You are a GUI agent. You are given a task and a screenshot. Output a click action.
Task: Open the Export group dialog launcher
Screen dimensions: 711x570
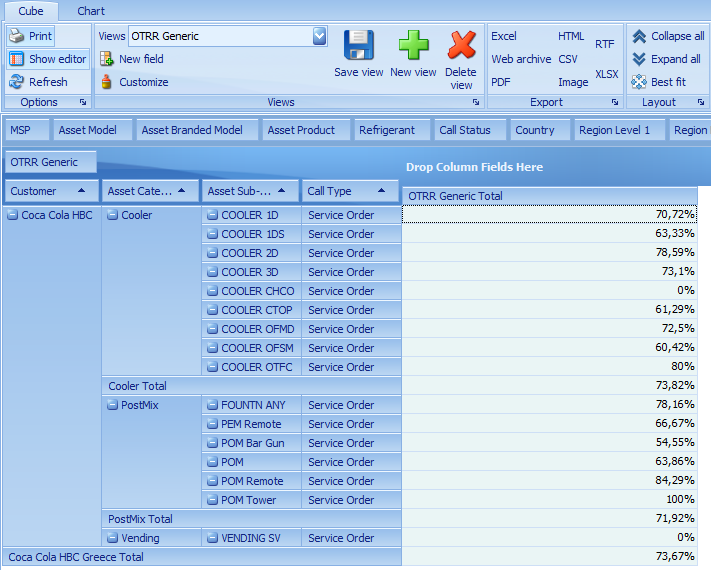tap(615, 102)
